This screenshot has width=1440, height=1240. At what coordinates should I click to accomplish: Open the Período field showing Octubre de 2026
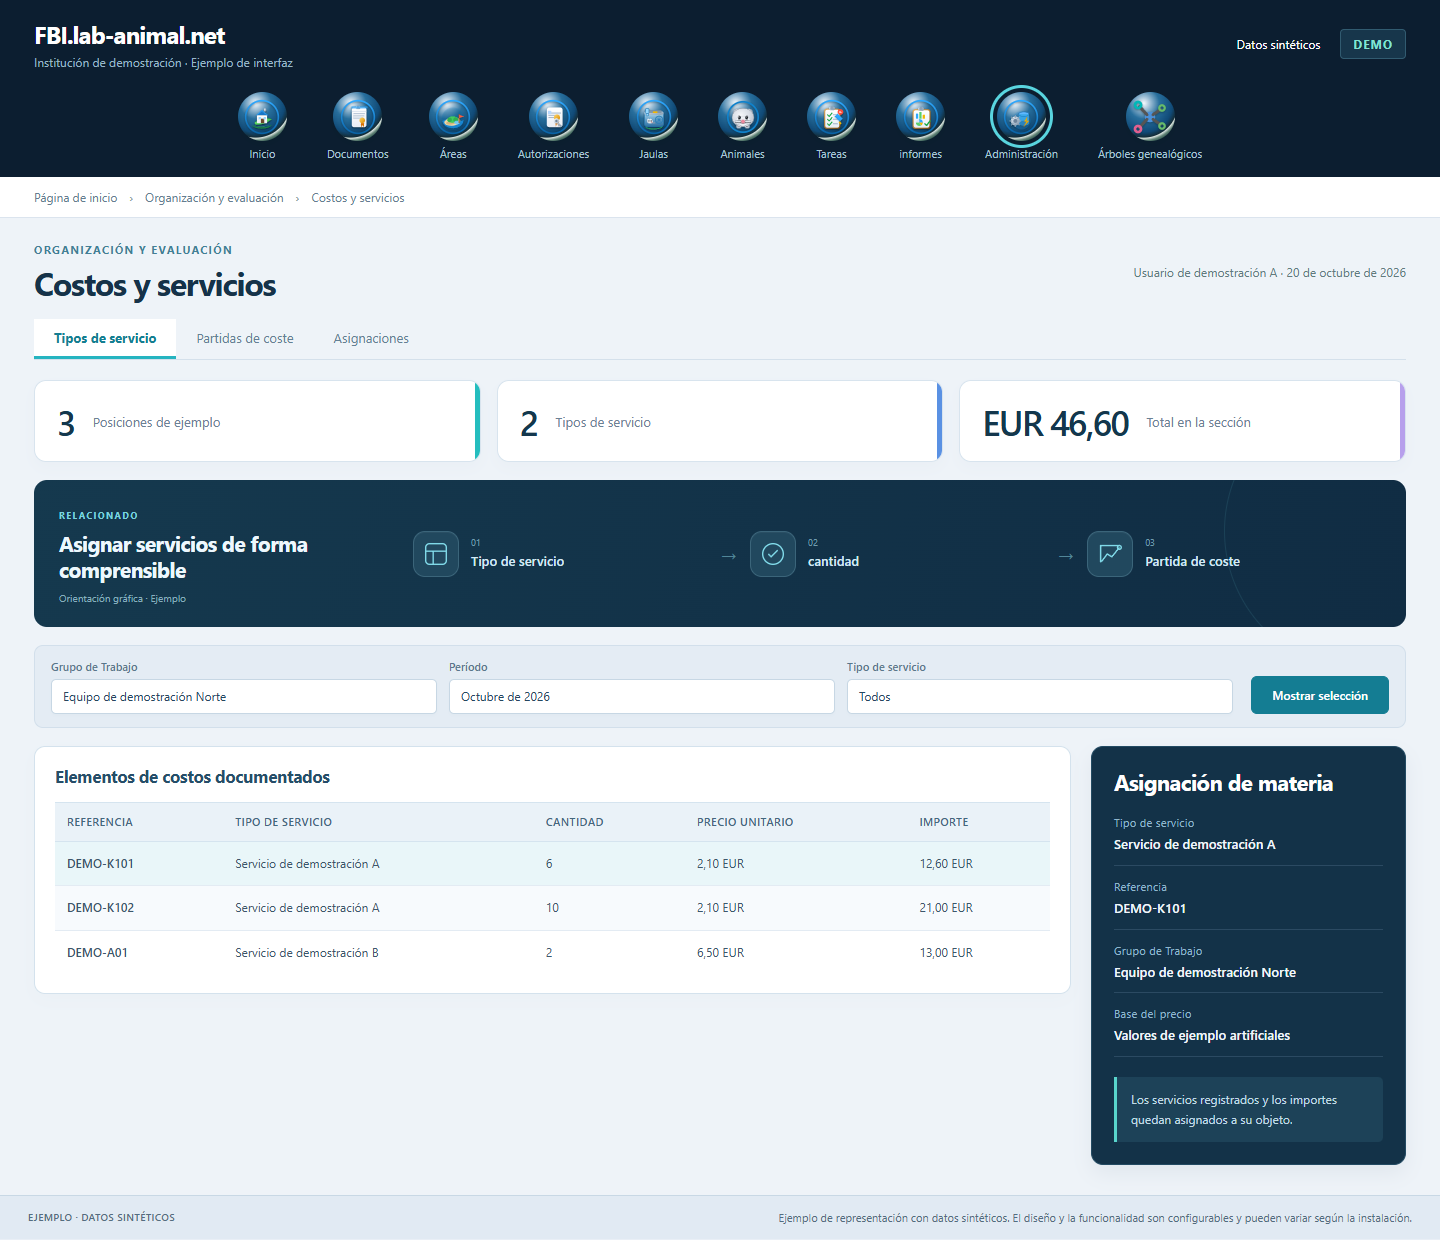[x=642, y=697]
